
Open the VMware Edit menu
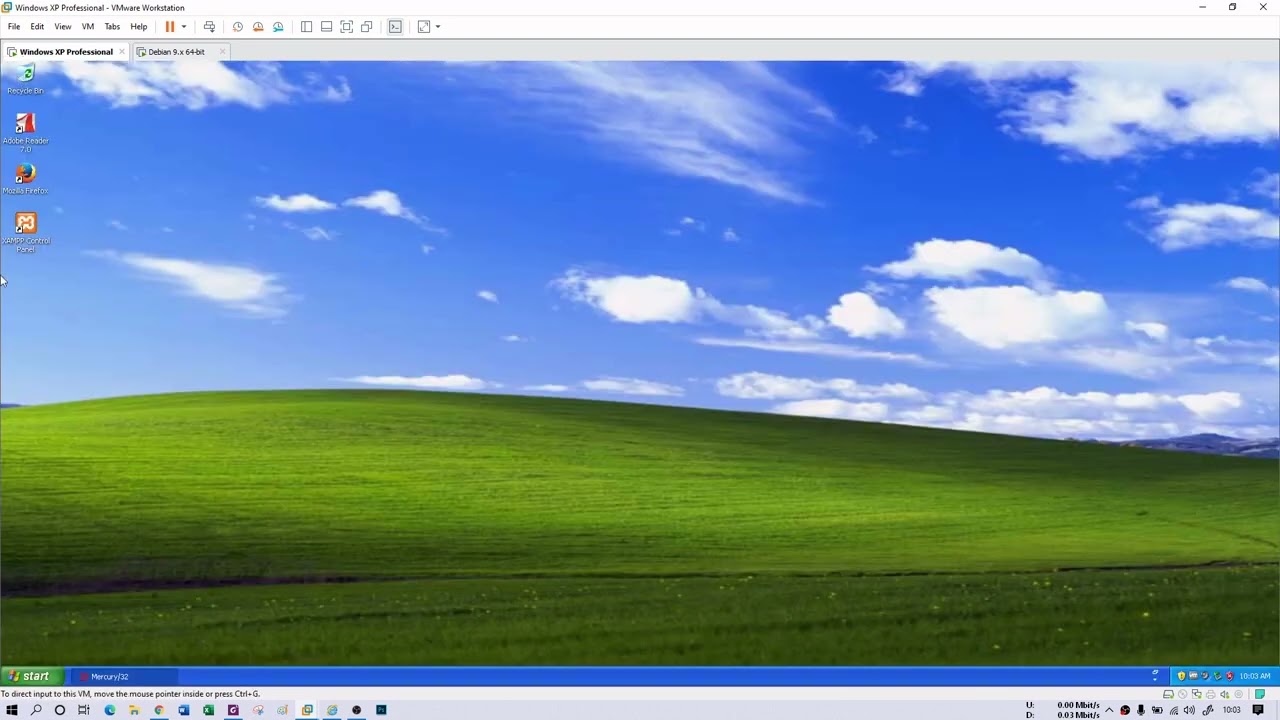point(37,27)
